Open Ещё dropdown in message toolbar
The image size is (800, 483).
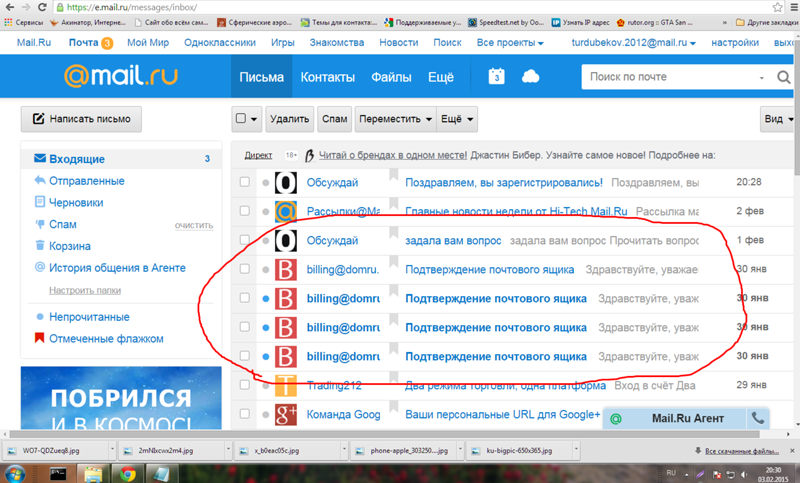click(x=457, y=119)
